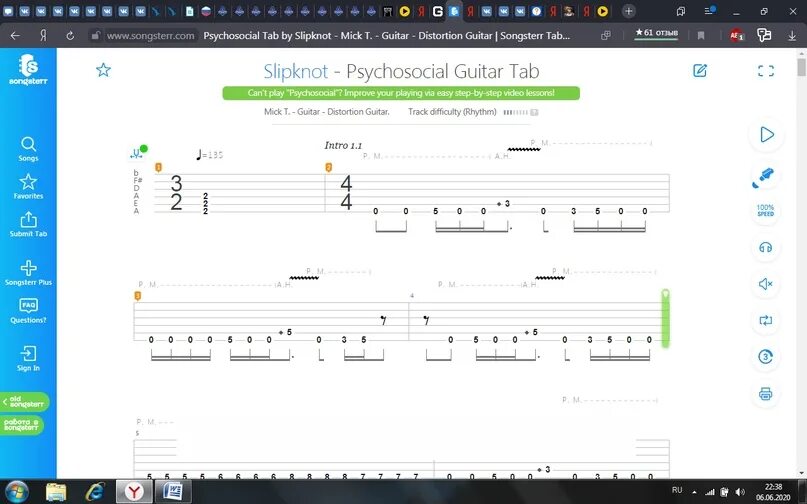The height and width of the screenshot is (504, 807).
Task: Go to Songsterr home via logo
Action: tap(28, 69)
